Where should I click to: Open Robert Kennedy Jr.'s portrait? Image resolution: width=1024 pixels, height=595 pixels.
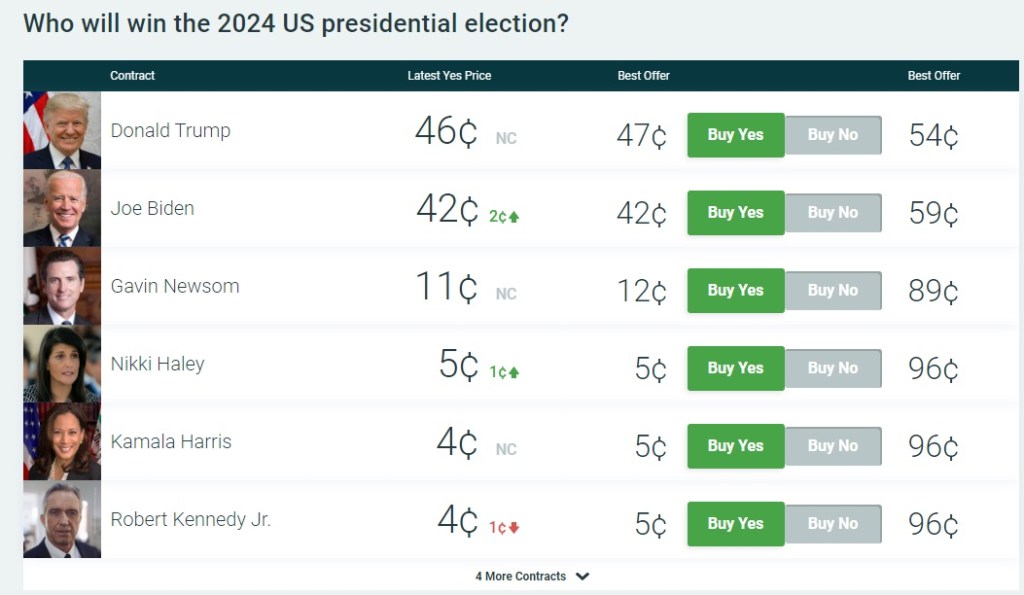click(62, 520)
